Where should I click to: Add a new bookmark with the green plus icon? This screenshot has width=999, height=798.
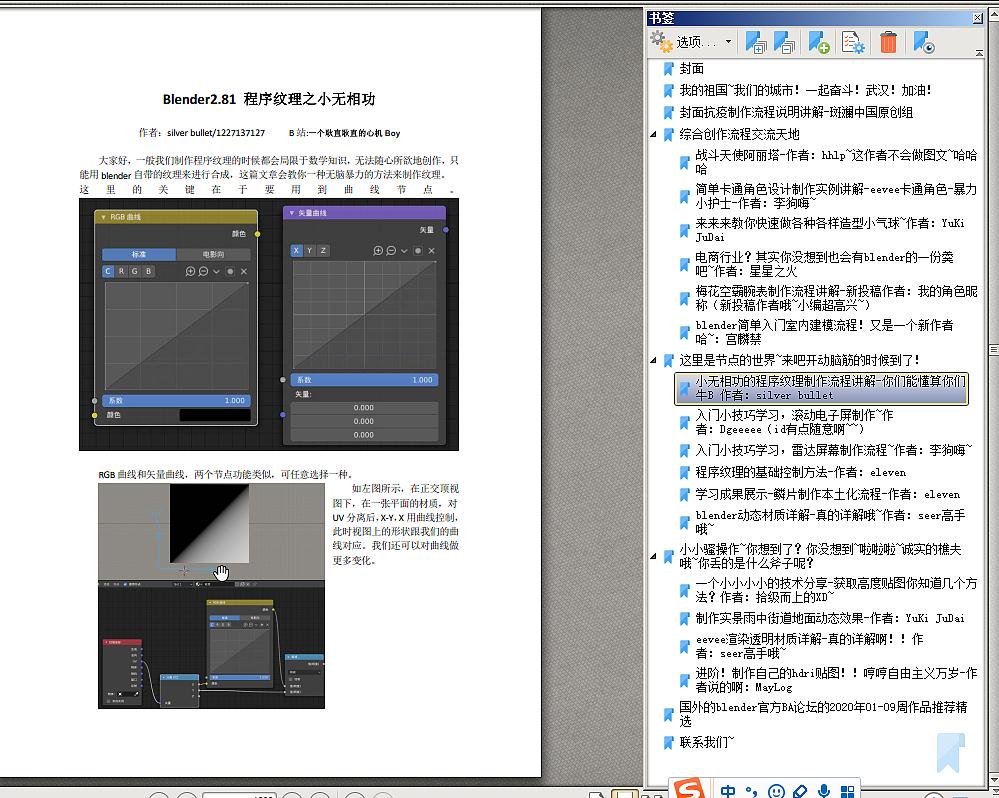pyautogui.click(x=819, y=42)
